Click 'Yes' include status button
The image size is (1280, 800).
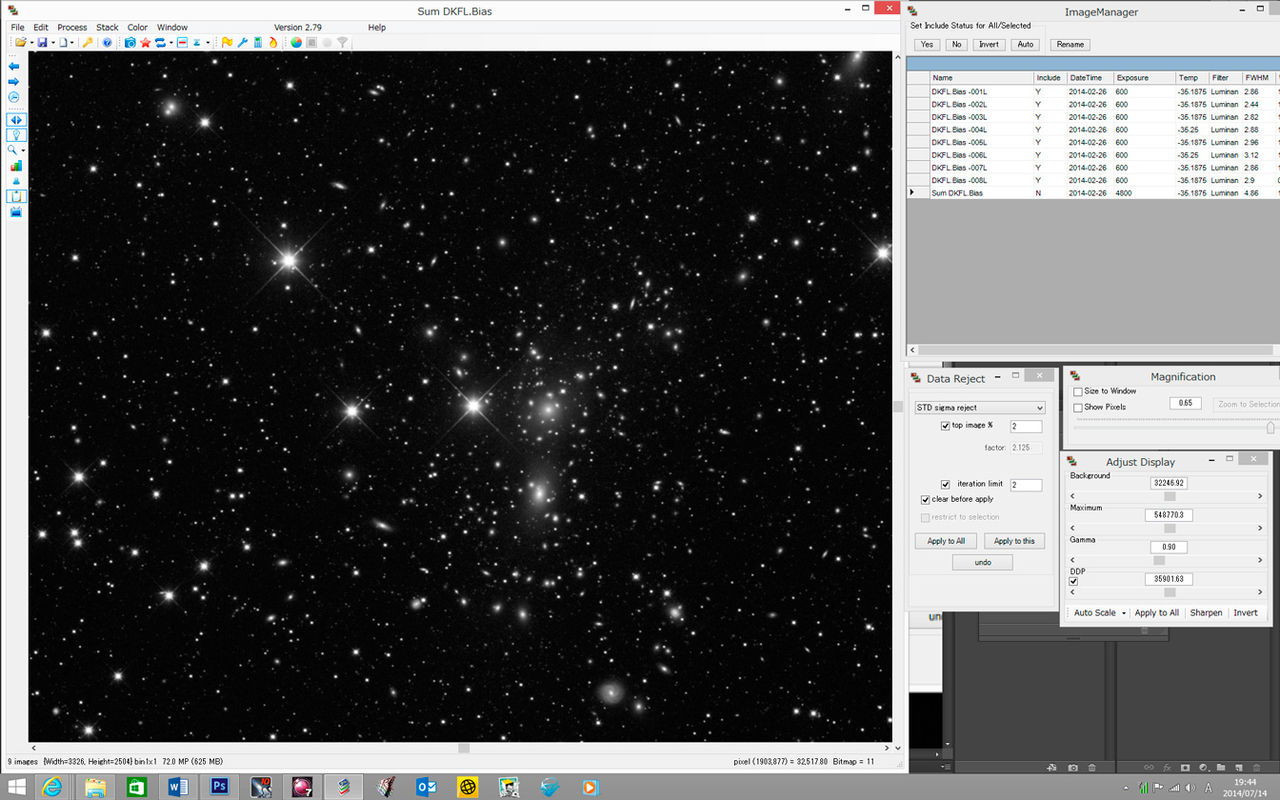tap(927, 44)
